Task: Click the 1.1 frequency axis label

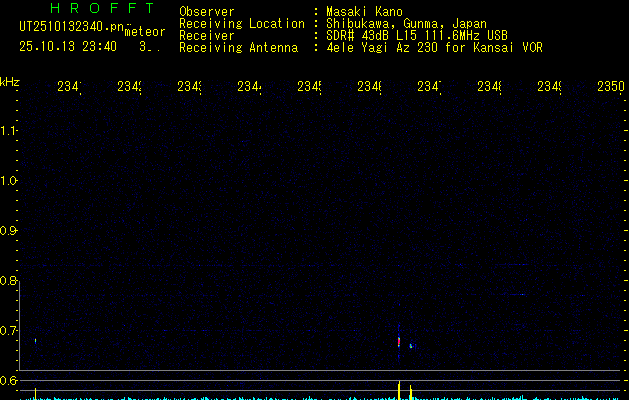Action: pyautogui.click(x=9, y=130)
